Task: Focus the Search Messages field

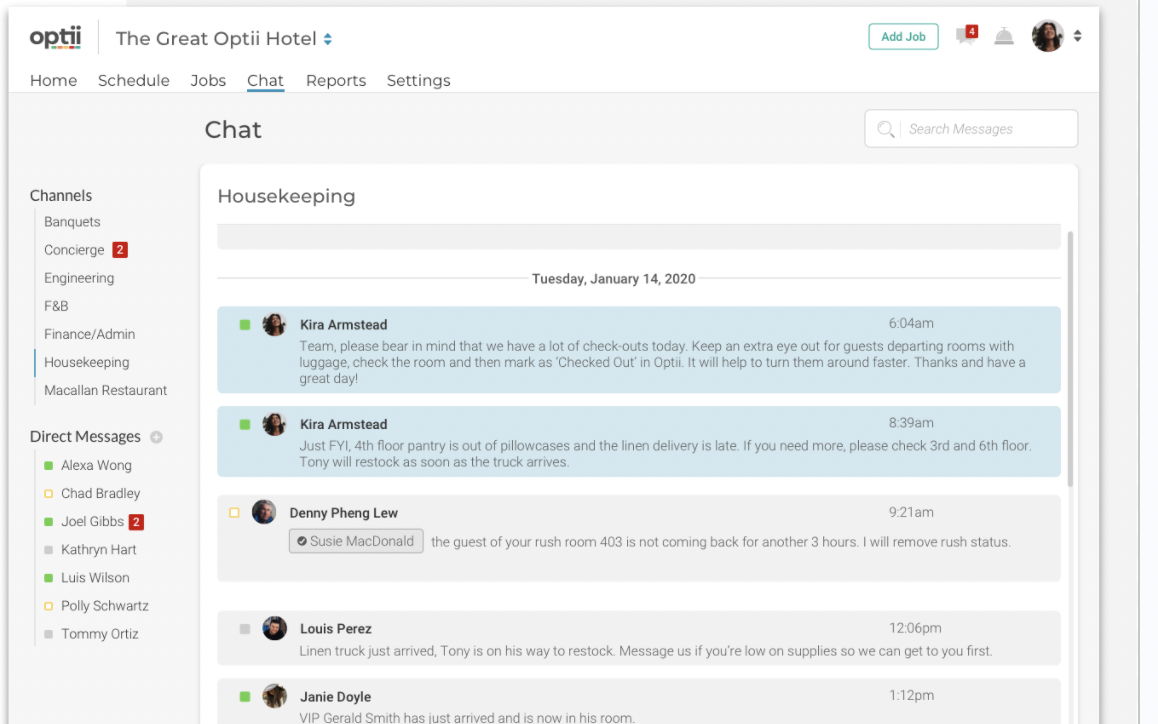Action: coord(985,129)
